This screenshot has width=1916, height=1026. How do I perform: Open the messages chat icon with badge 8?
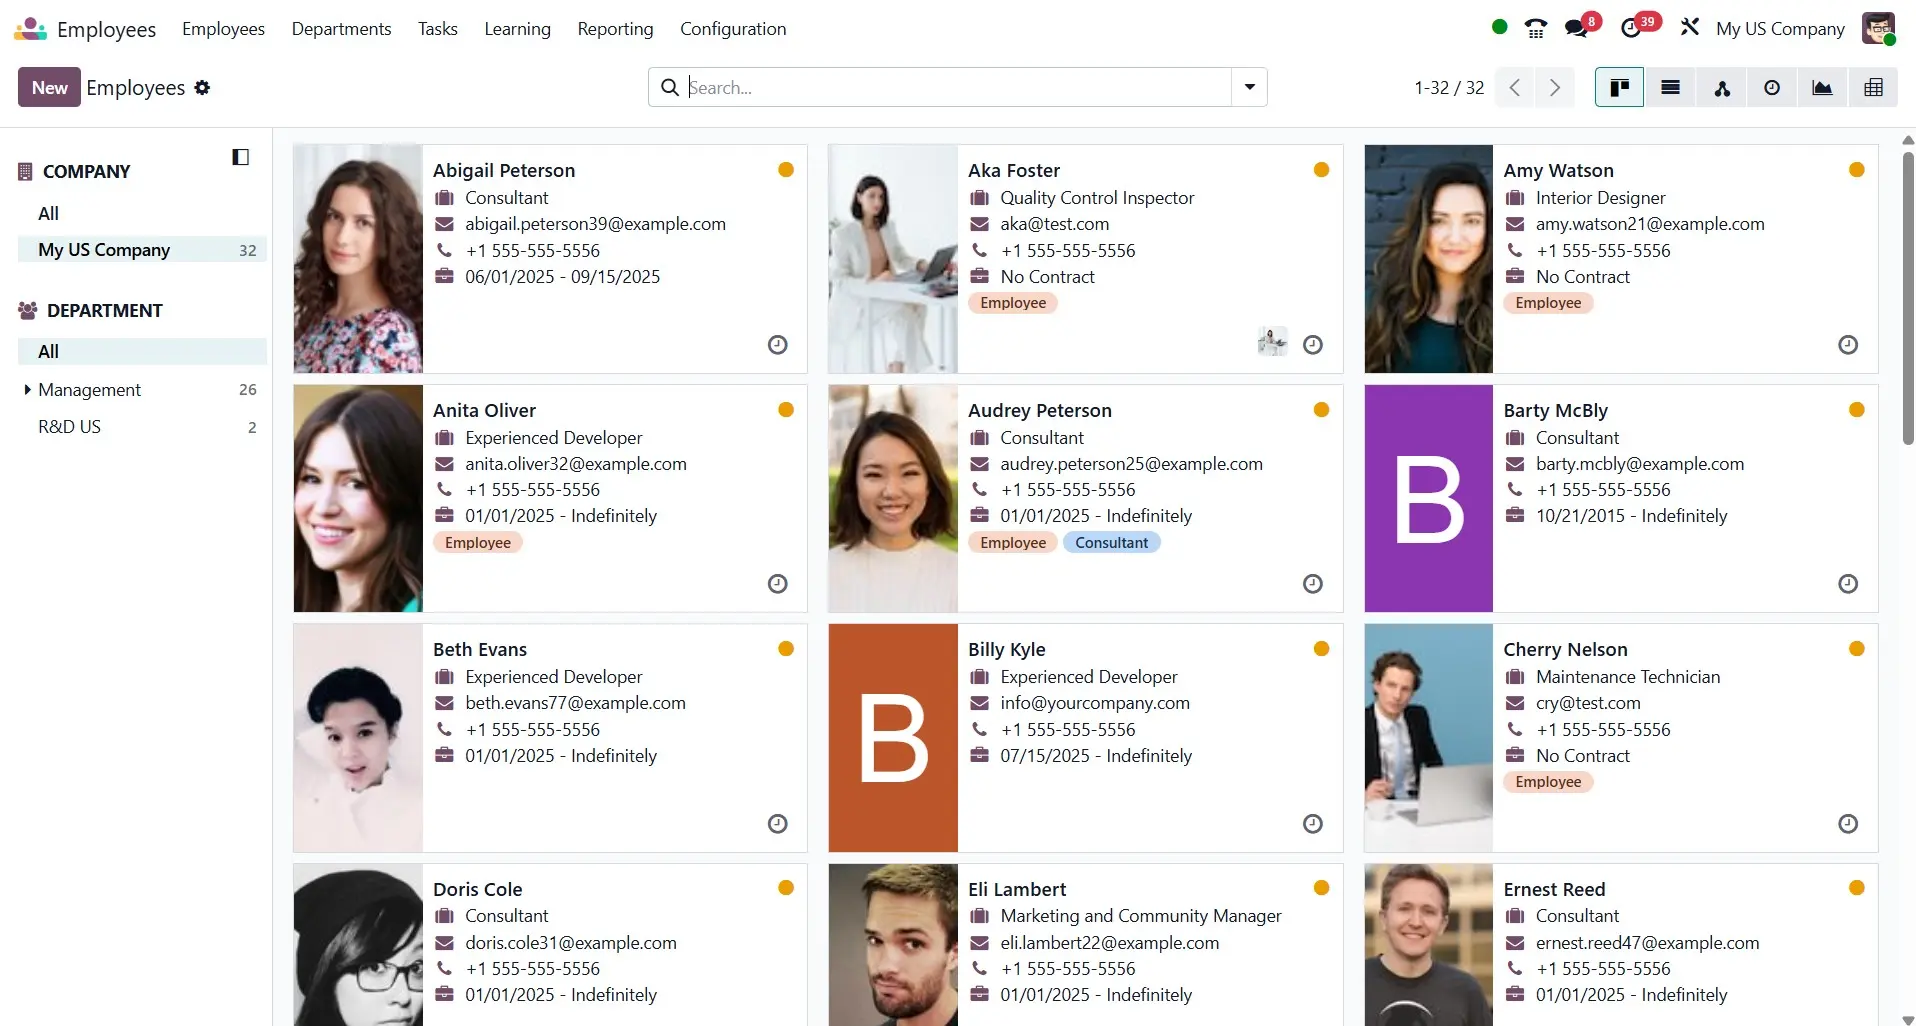(1577, 28)
